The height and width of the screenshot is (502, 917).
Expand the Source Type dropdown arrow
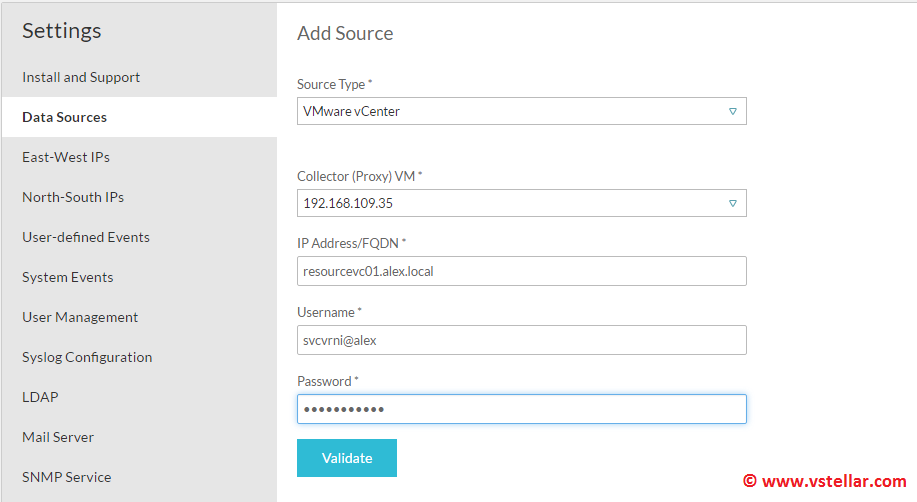tap(732, 111)
